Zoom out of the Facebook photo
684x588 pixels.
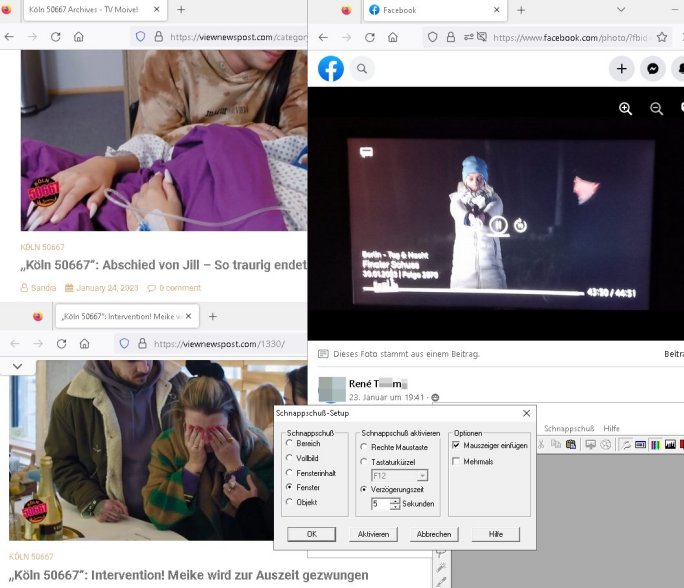(x=656, y=109)
